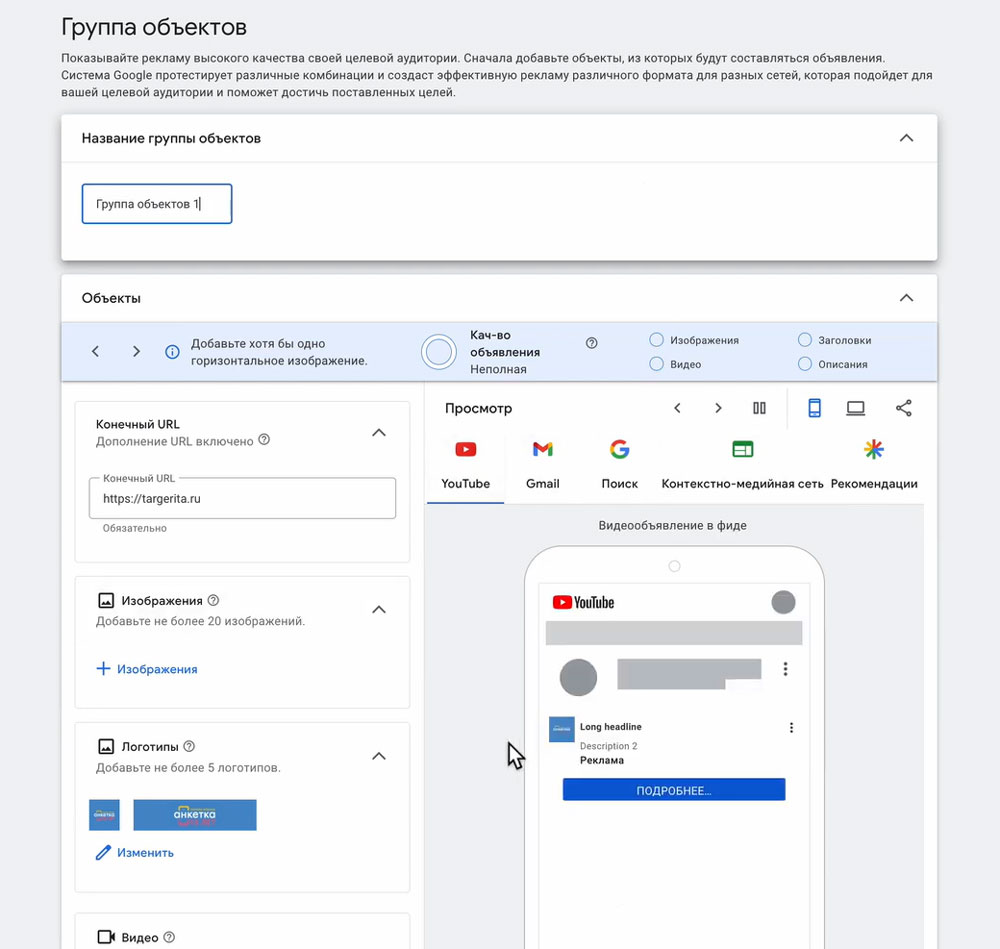Click the side-by-side comparison icon in preview
This screenshot has height=949, width=1000.
click(x=759, y=408)
